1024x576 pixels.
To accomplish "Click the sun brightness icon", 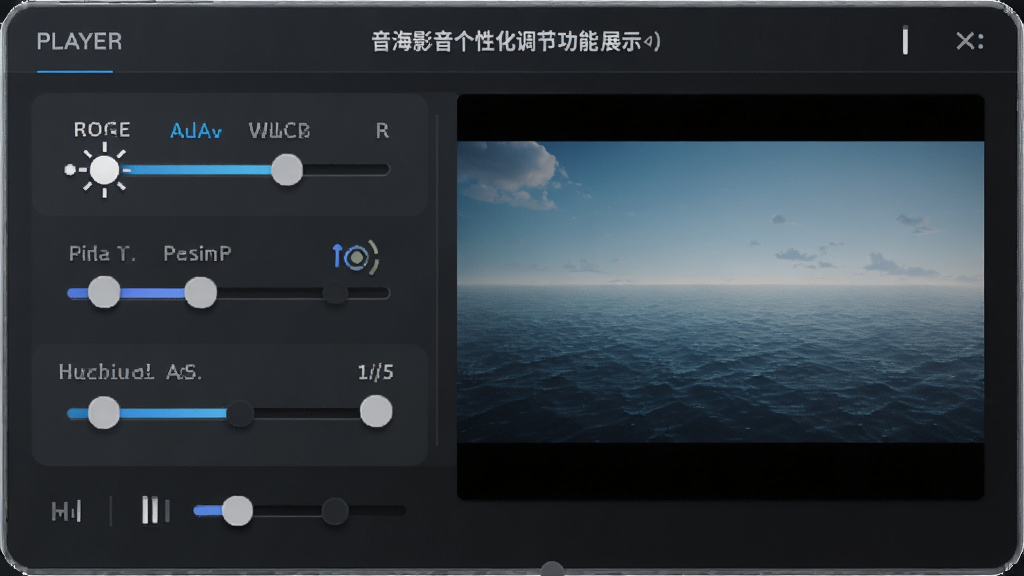I will coord(104,170).
